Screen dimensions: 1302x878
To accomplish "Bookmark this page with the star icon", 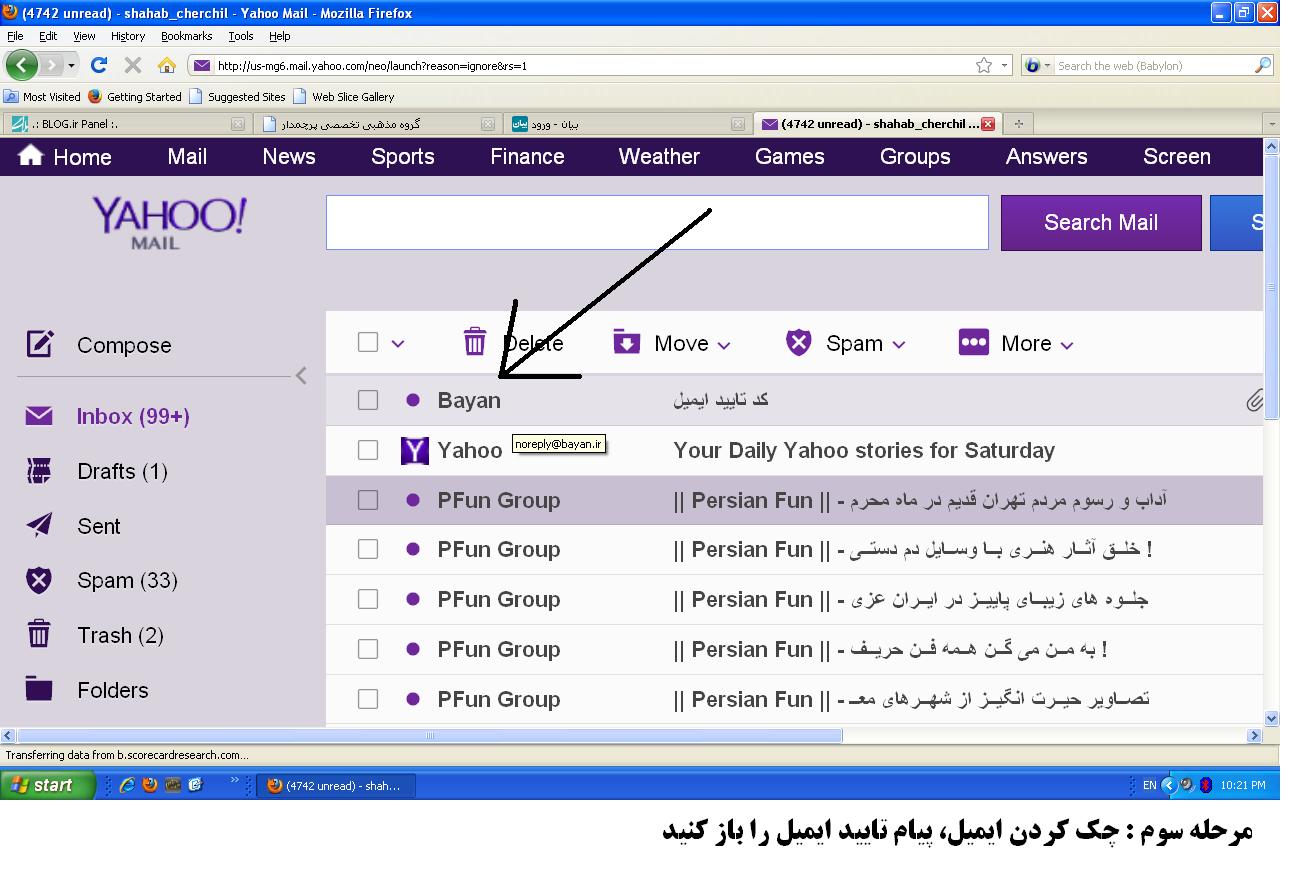I will [x=984, y=66].
